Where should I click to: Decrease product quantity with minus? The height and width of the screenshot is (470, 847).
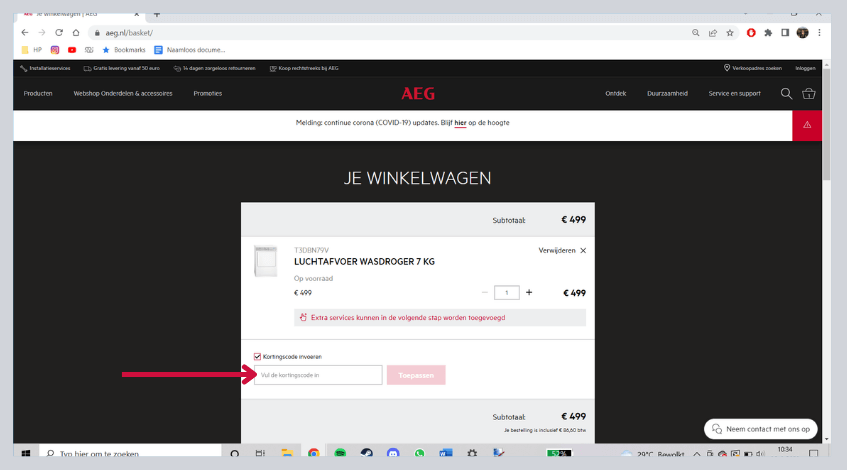(x=485, y=293)
